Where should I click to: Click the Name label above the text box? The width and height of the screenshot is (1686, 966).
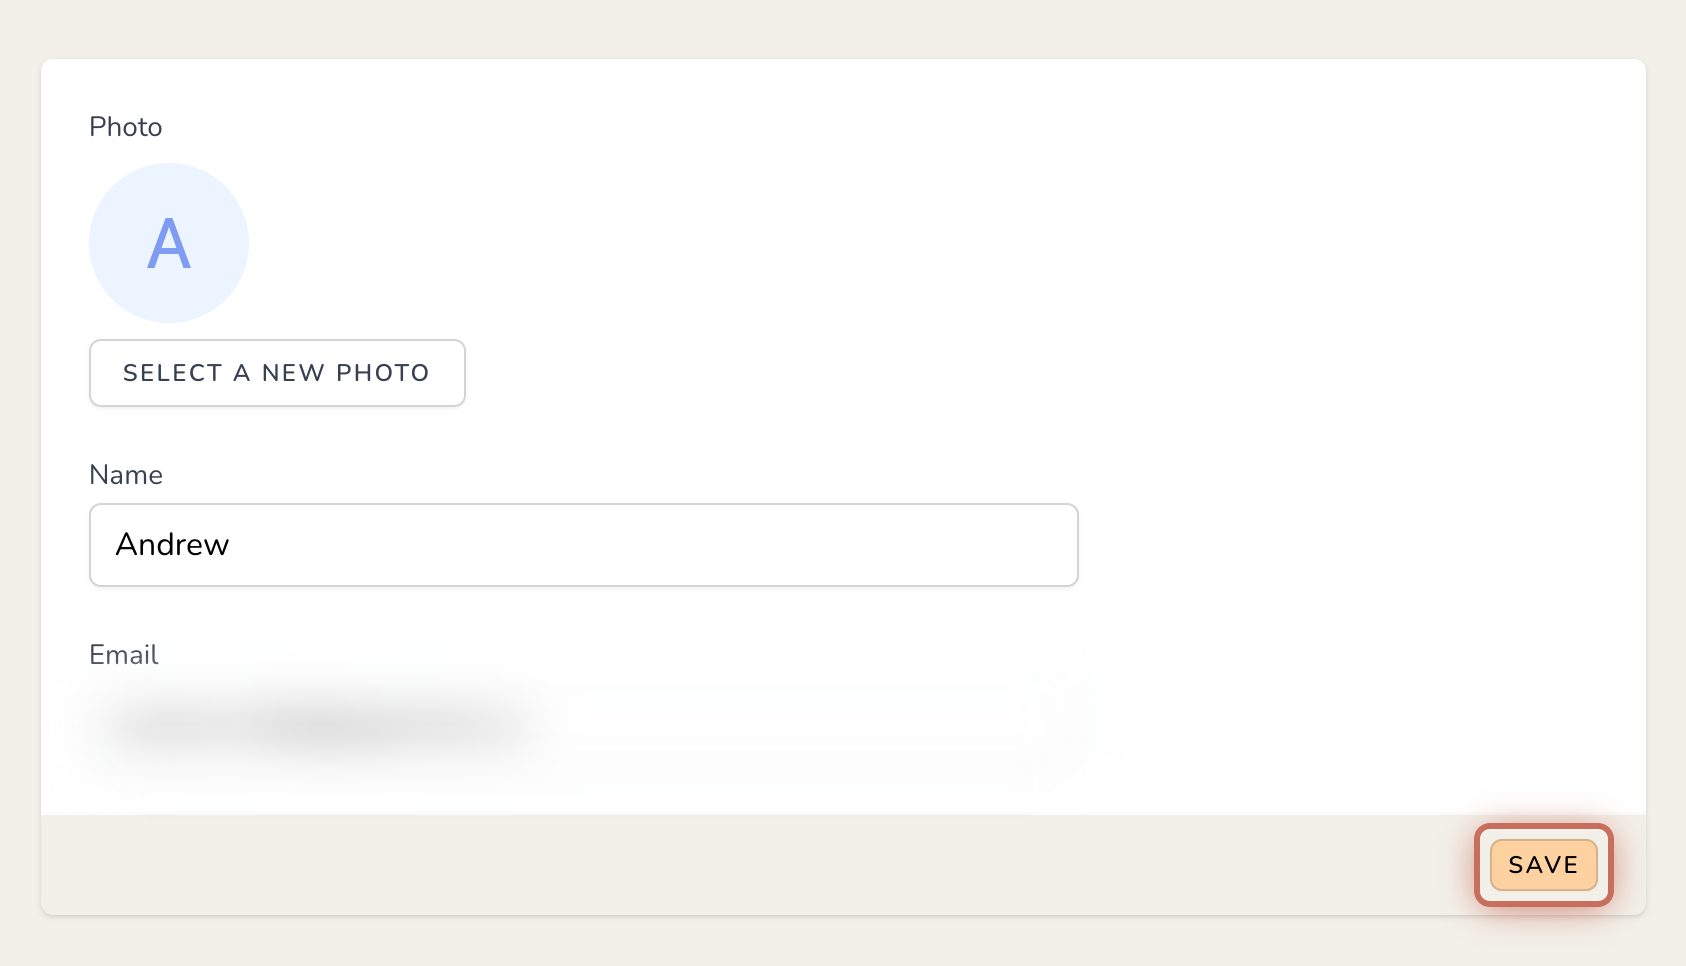(126, 475)
